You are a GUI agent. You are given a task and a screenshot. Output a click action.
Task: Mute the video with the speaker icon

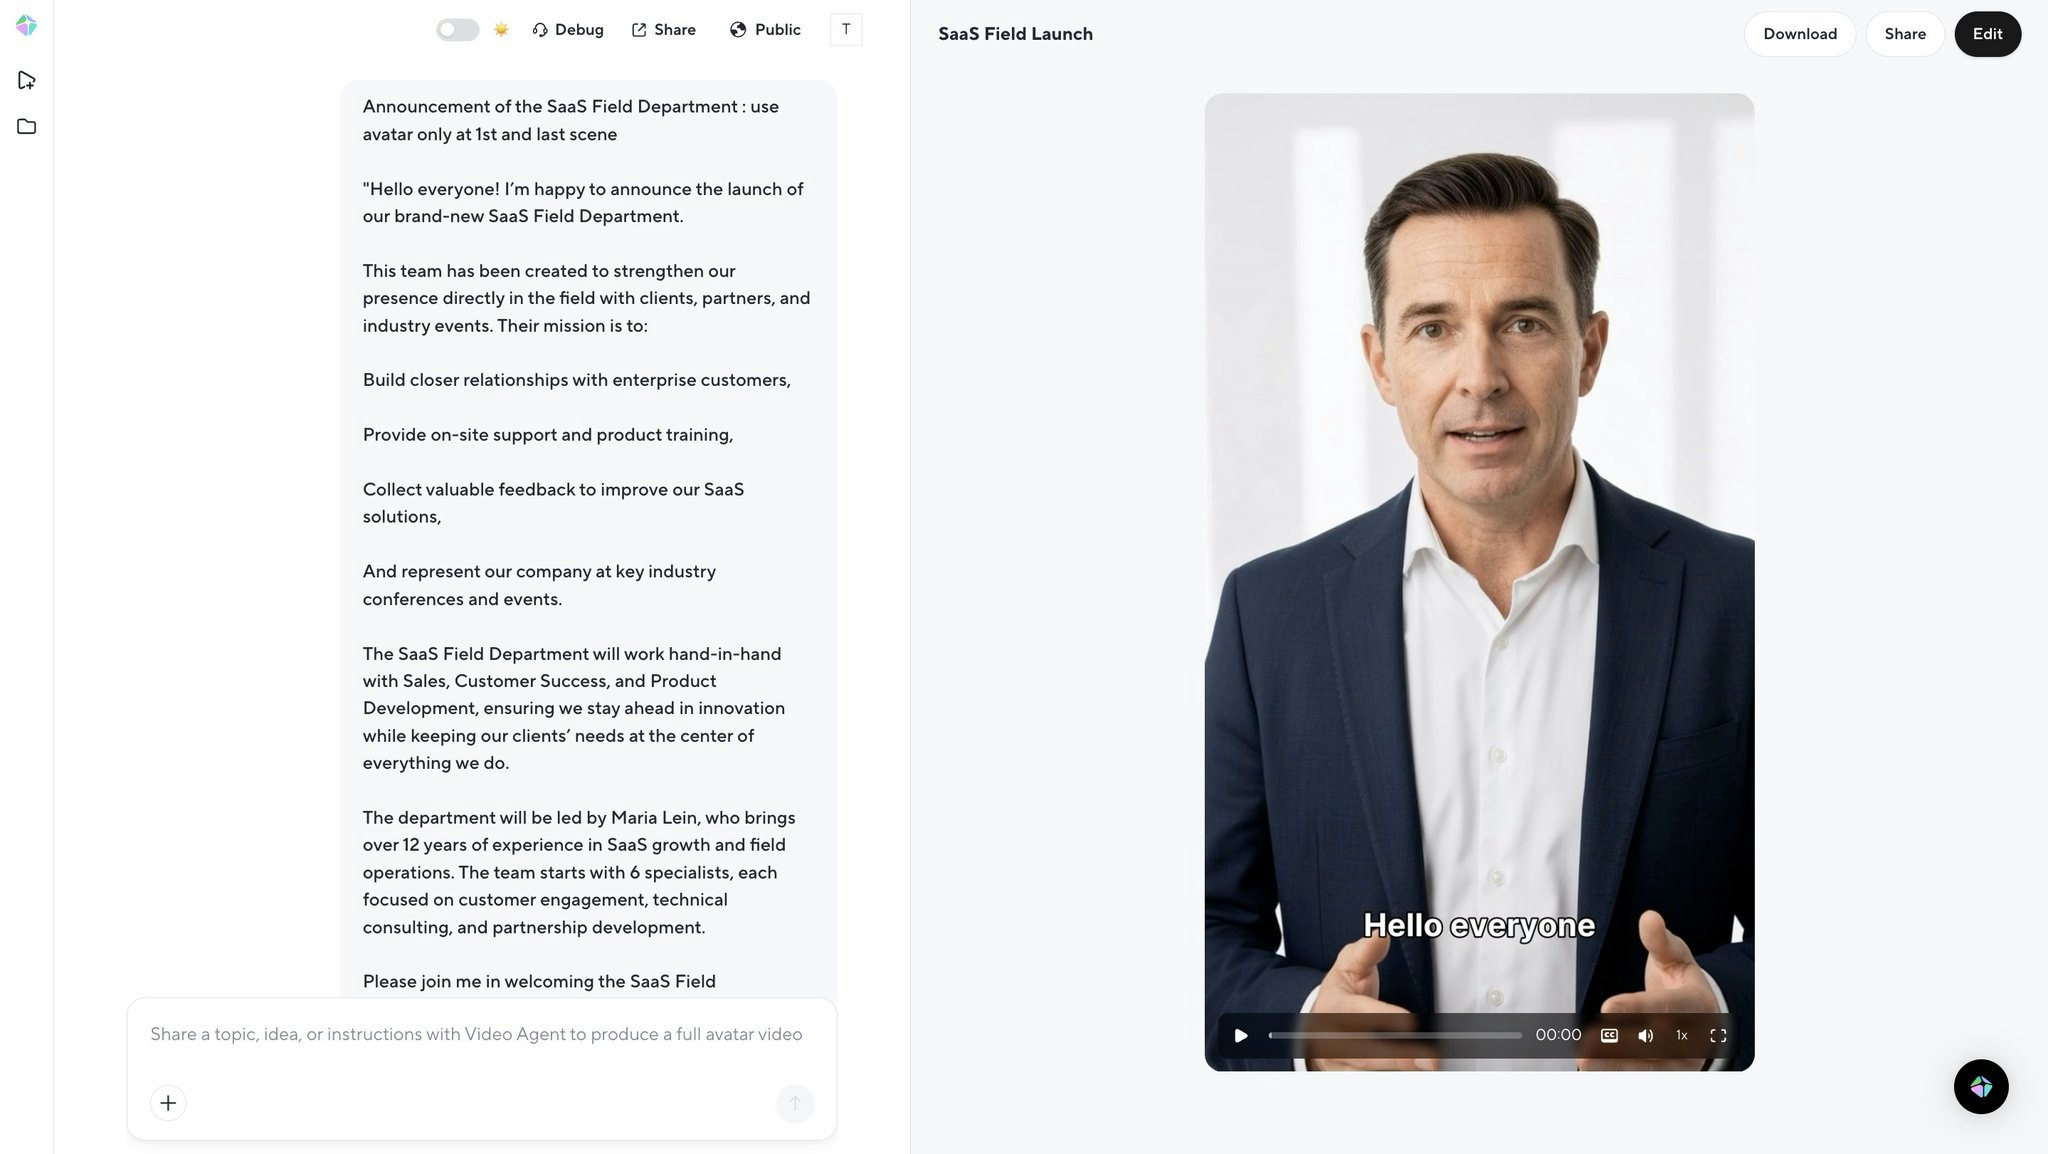coord(1645,1035)
